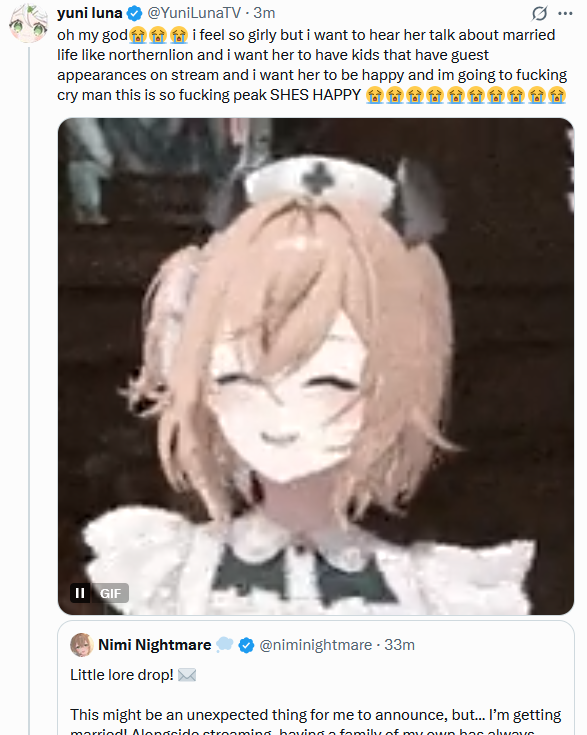Screen dimensions: 587x735
Task: Click the envelope emoji after lore drop
Action: (188, 675)
